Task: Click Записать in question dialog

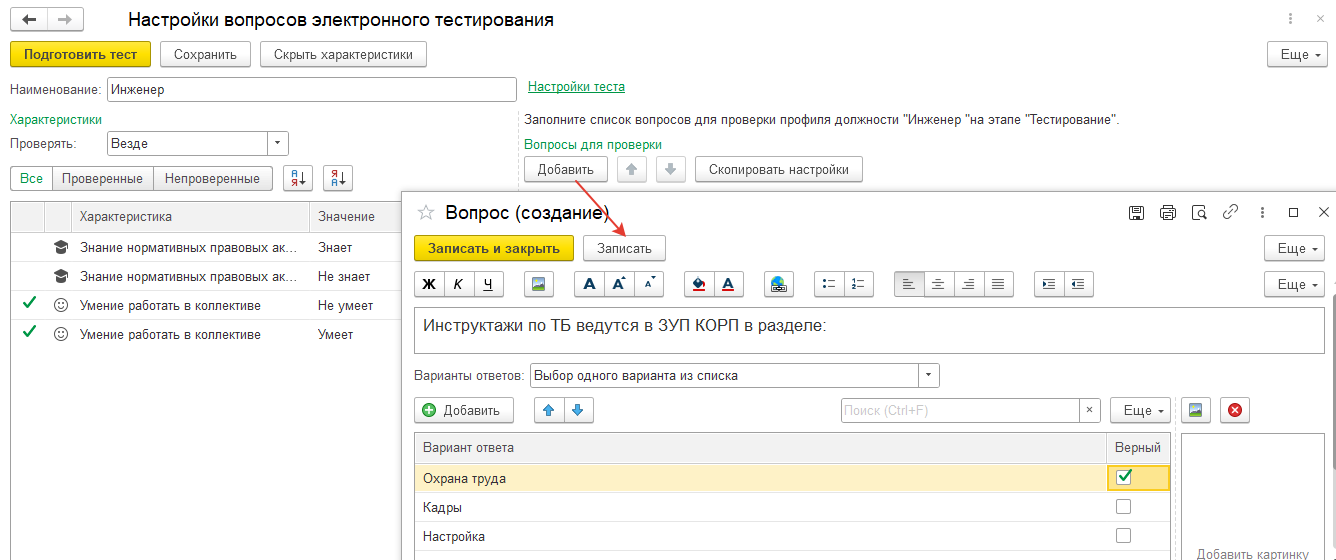Action: click(x=624, y=248)
